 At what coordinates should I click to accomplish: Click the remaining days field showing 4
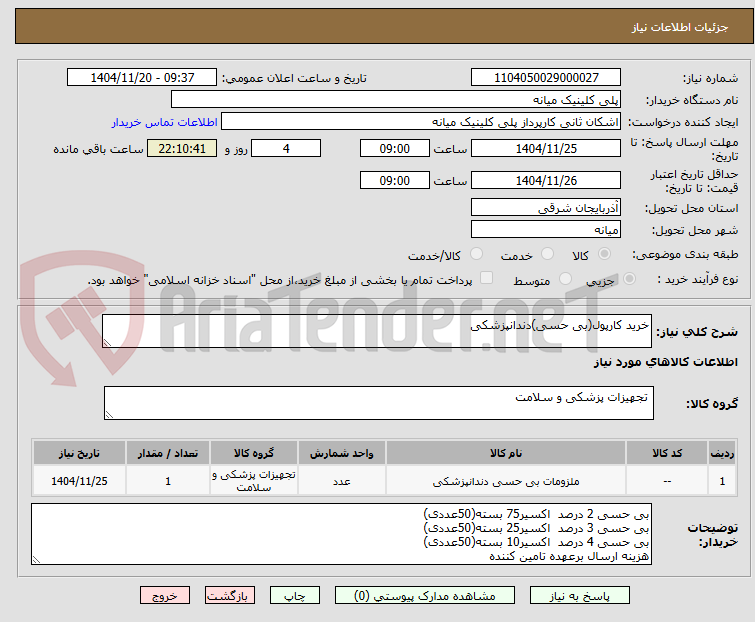[x=286, y=148]
